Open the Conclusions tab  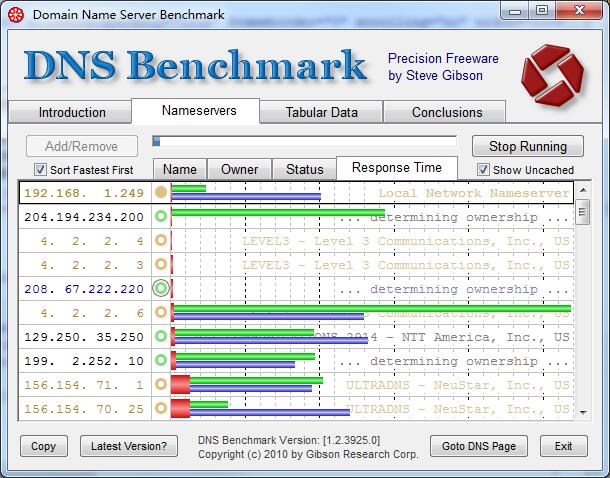(447, 112)
